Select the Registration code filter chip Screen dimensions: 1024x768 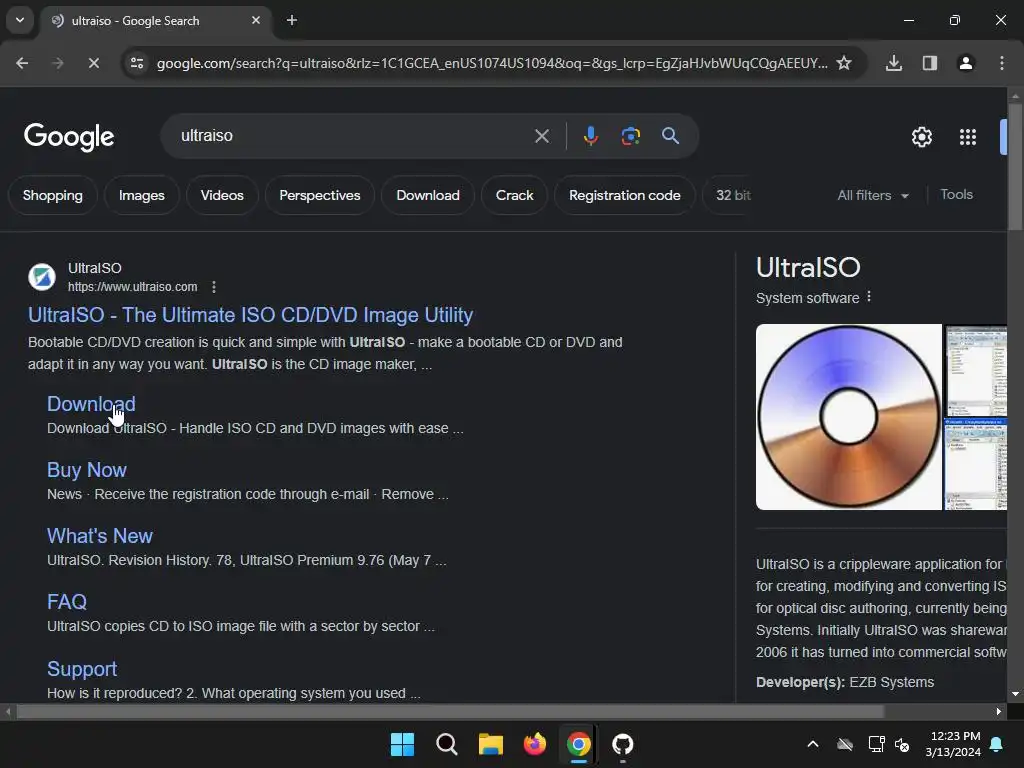coord(624,195)
